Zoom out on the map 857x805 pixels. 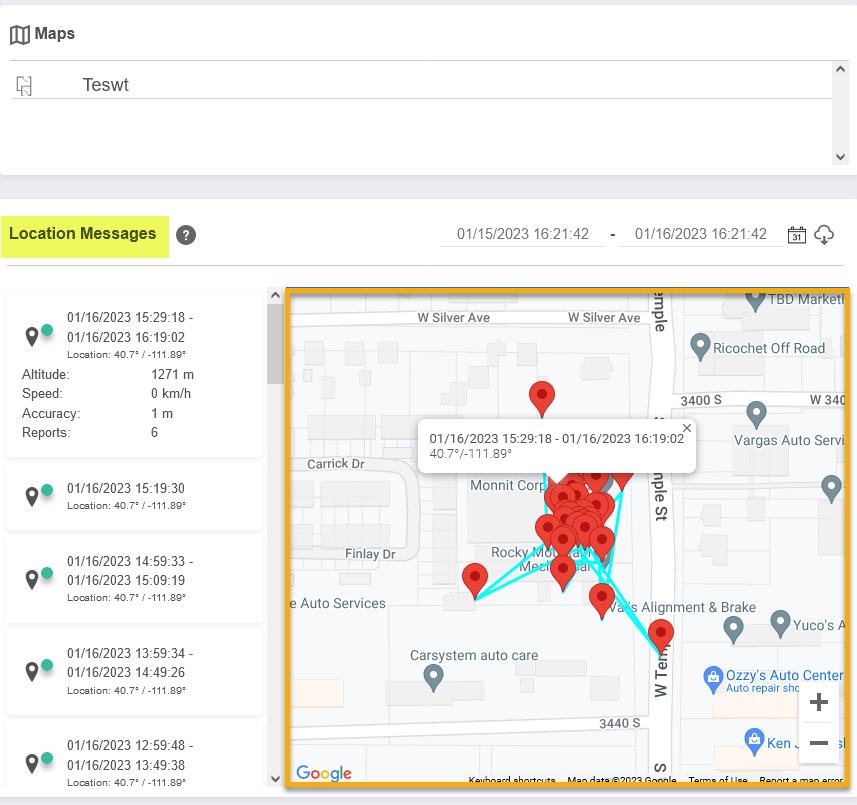(818, 743)
